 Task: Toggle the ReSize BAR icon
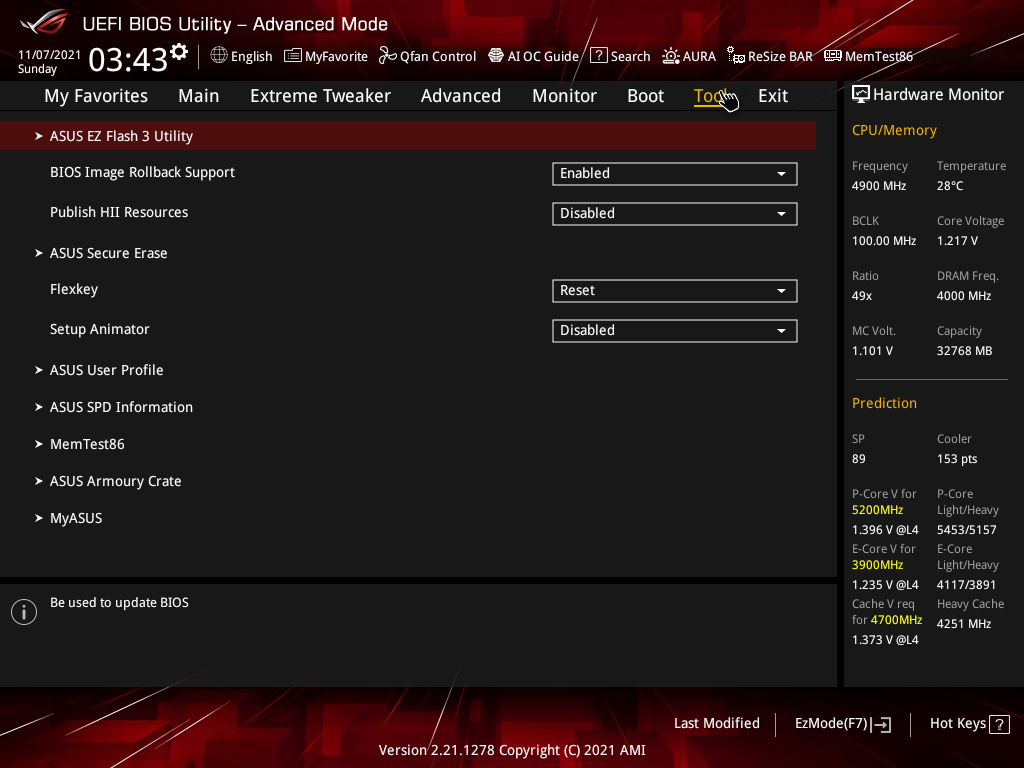click(736, 56)
